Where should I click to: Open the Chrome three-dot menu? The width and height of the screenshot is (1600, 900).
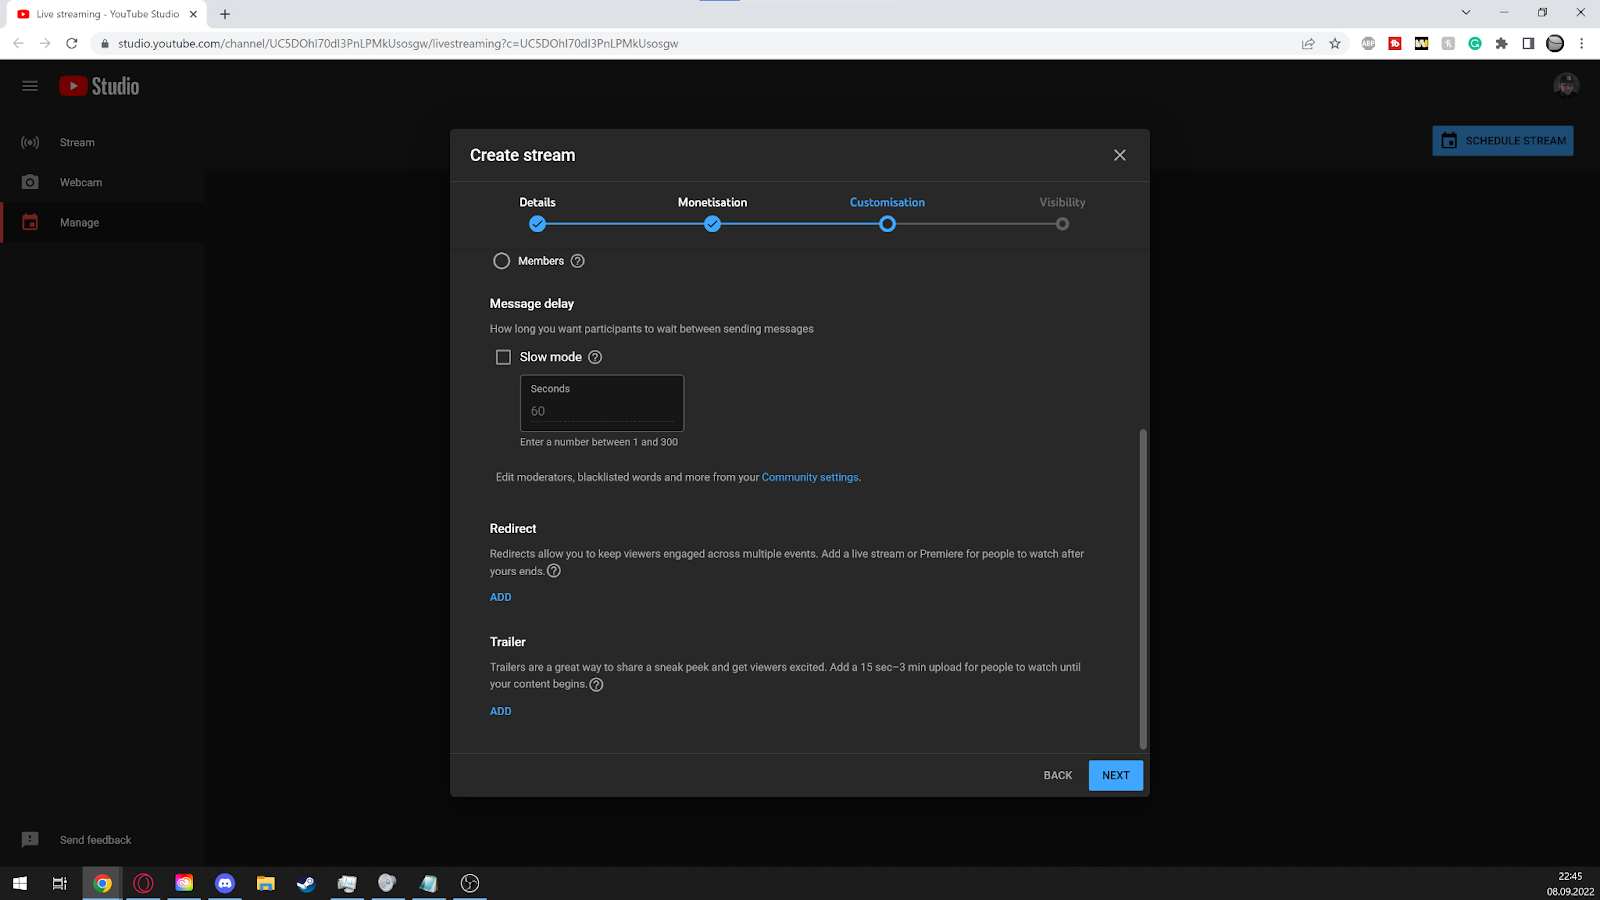coord(1582,43)
